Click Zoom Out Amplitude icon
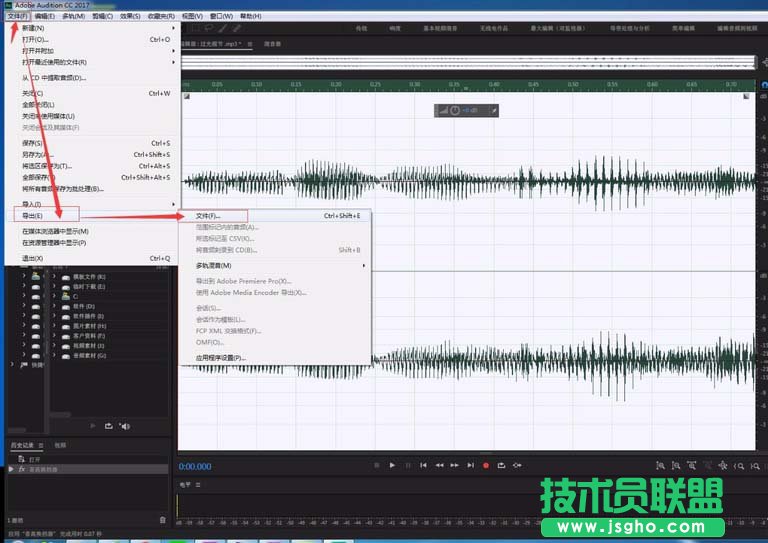The image size is (768, 543). 676,466
